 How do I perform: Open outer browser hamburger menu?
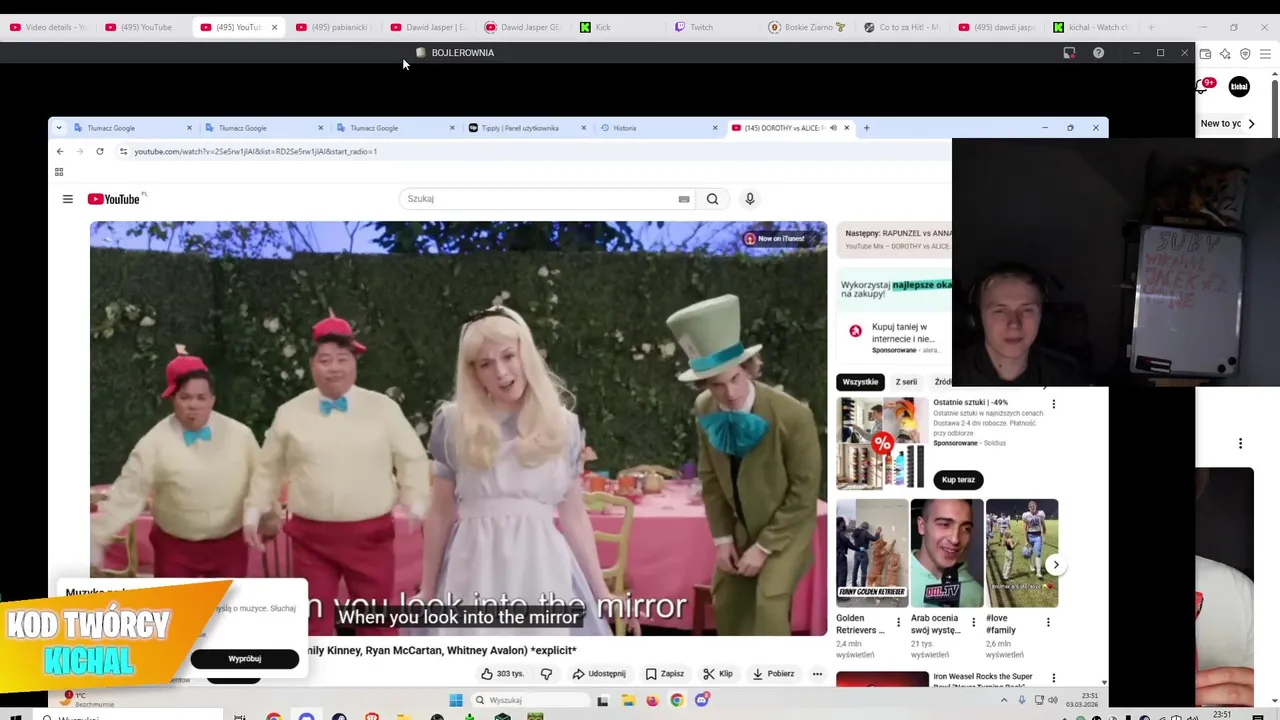(1265, 54)
